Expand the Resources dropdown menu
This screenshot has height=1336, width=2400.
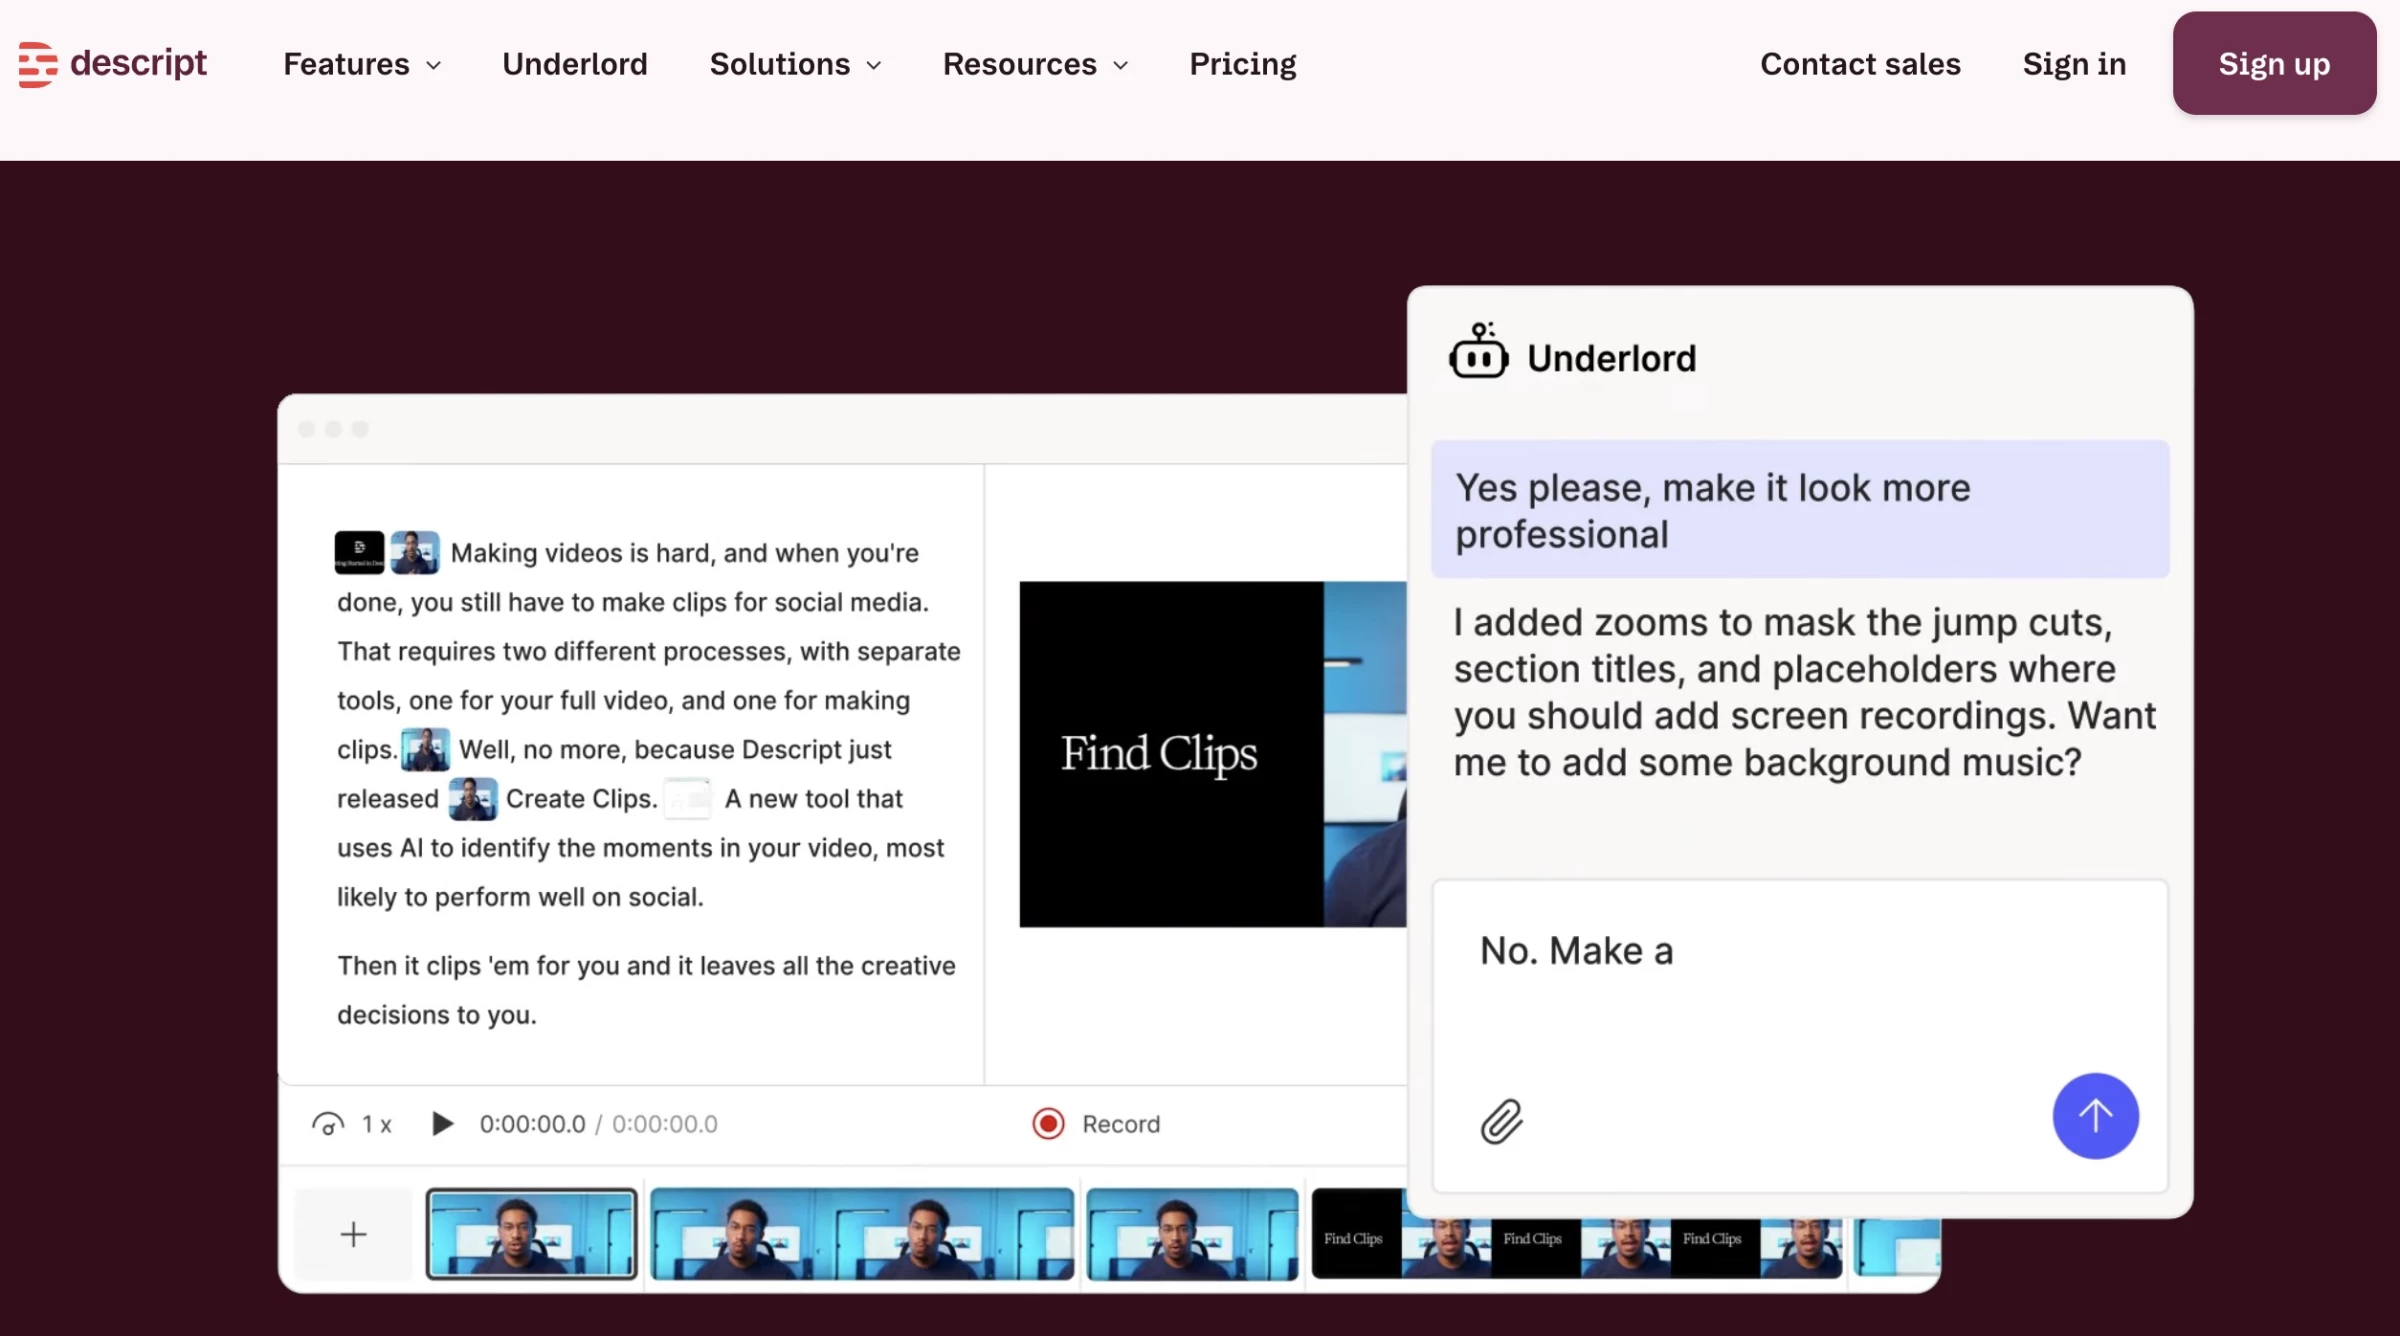pyautogui.click(x=1035, y=64)
